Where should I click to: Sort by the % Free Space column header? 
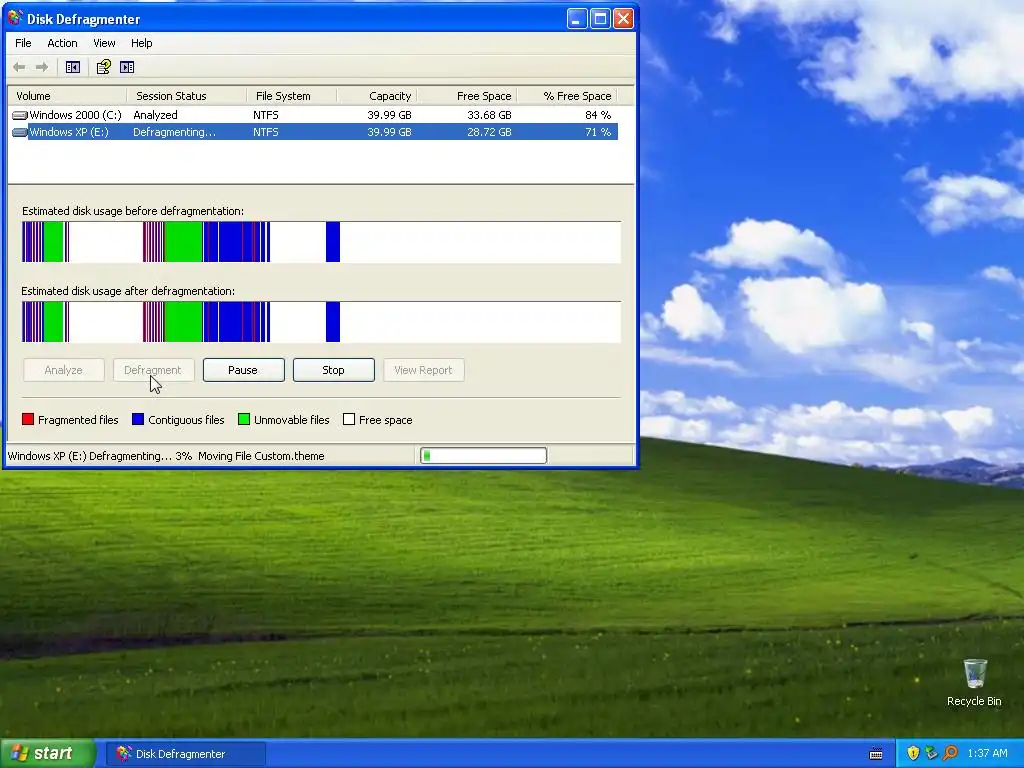pos(567,96)
